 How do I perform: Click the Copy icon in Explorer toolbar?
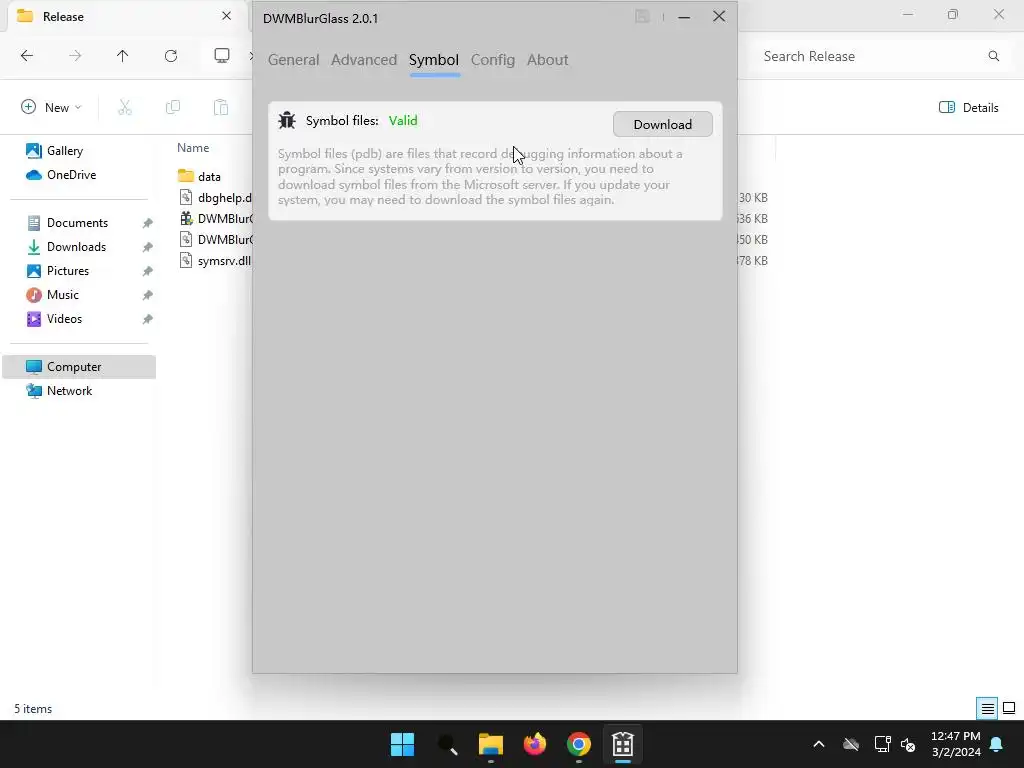tap(173, 107)
